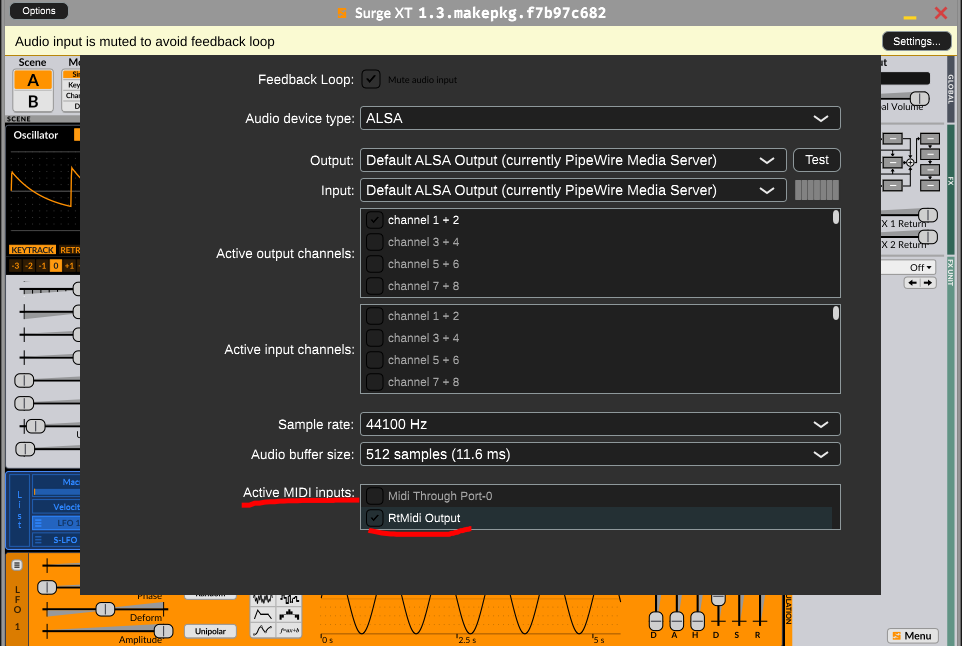Click input channels list scrollbar
Viewport: 962px width, 646px height.
tap(836, 313)
